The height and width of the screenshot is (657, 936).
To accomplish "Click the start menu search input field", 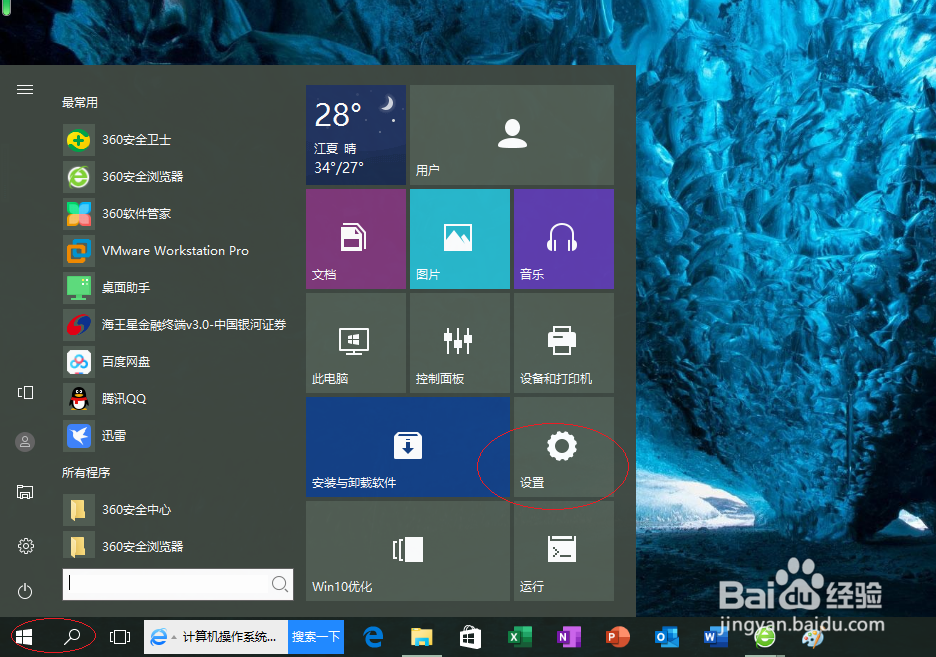I will pos(178,584).
